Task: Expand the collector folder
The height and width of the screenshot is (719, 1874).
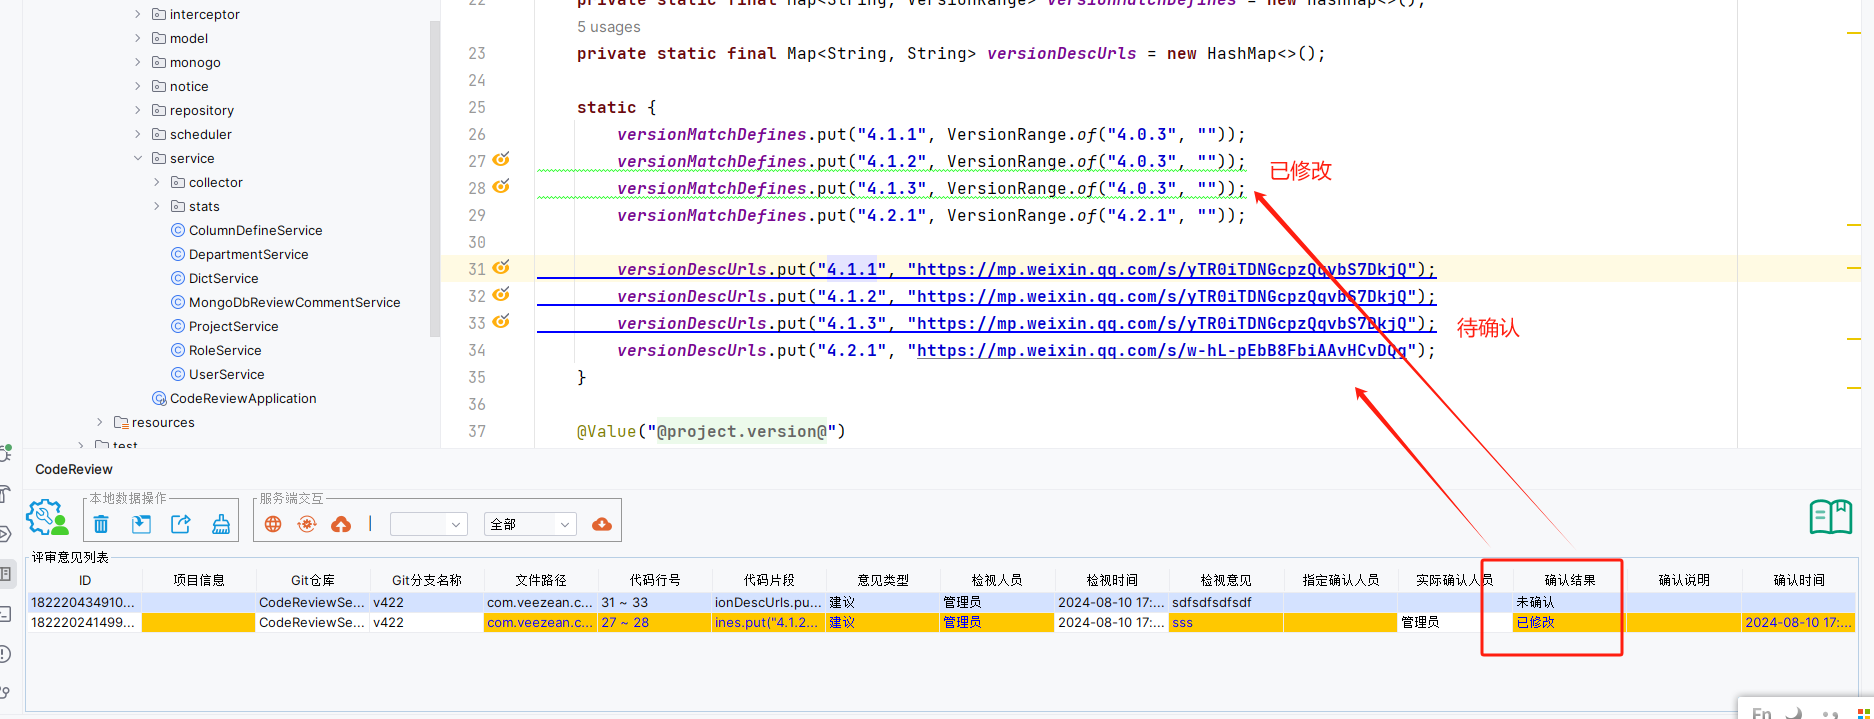Action: [x=157, y=182]
